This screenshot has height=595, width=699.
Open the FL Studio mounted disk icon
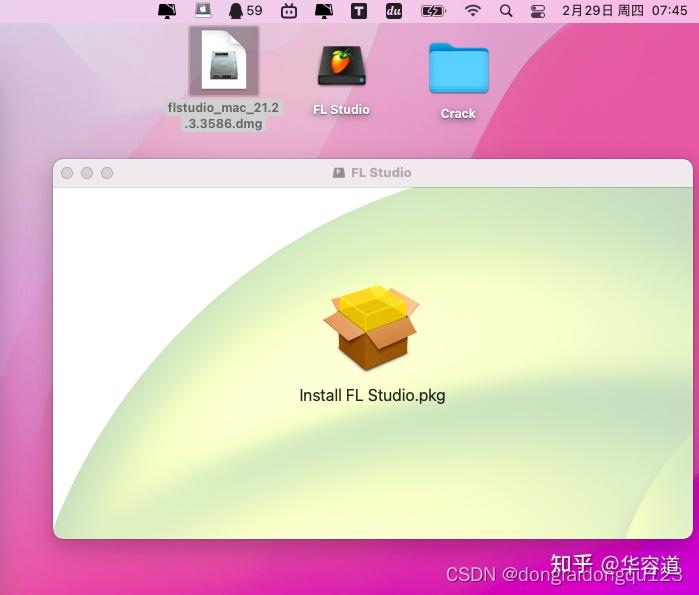click(x=341, y=66)
